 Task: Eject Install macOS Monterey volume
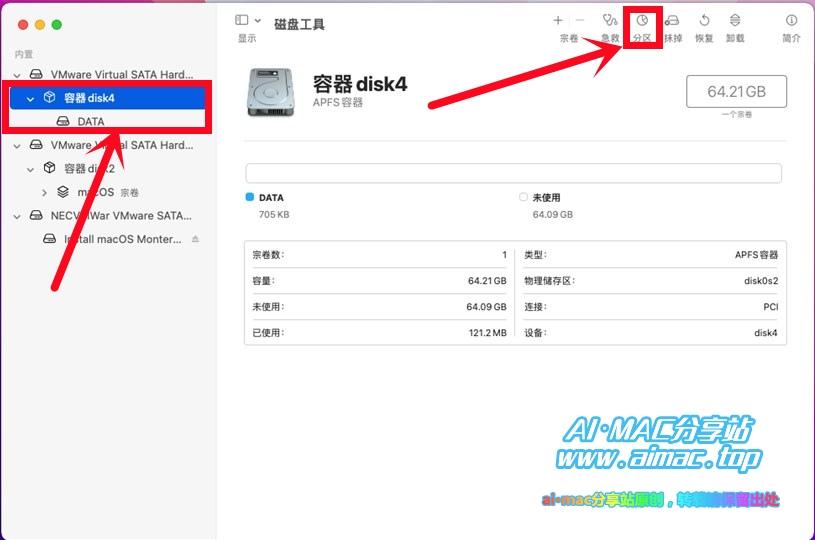(x=195, y=239)
